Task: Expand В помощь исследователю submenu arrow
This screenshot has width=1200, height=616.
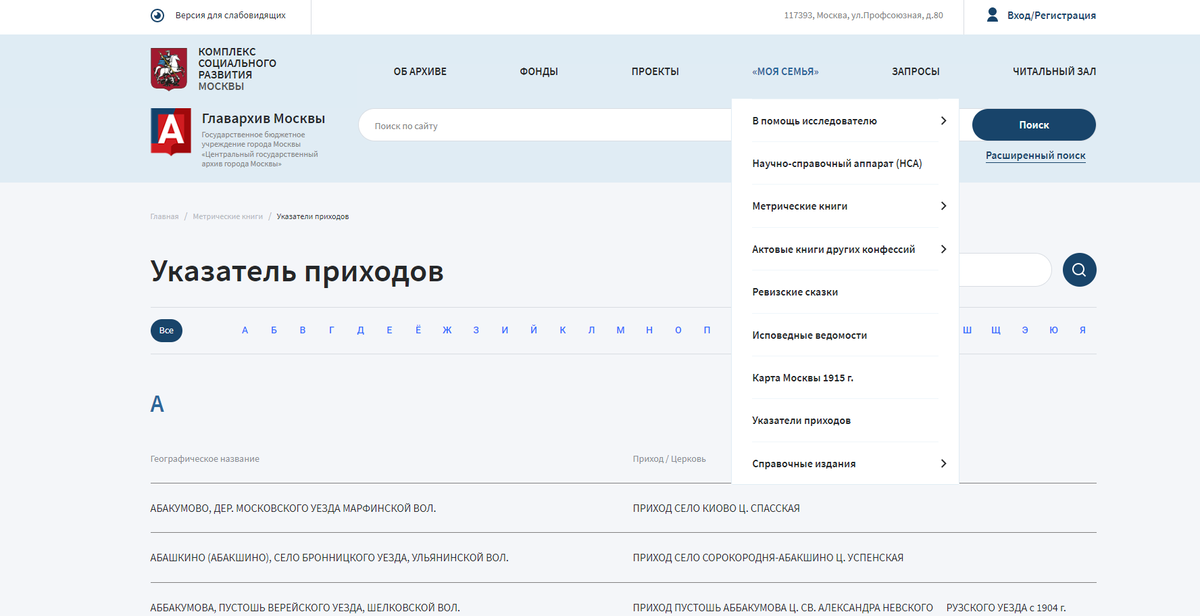Action: 943,121
